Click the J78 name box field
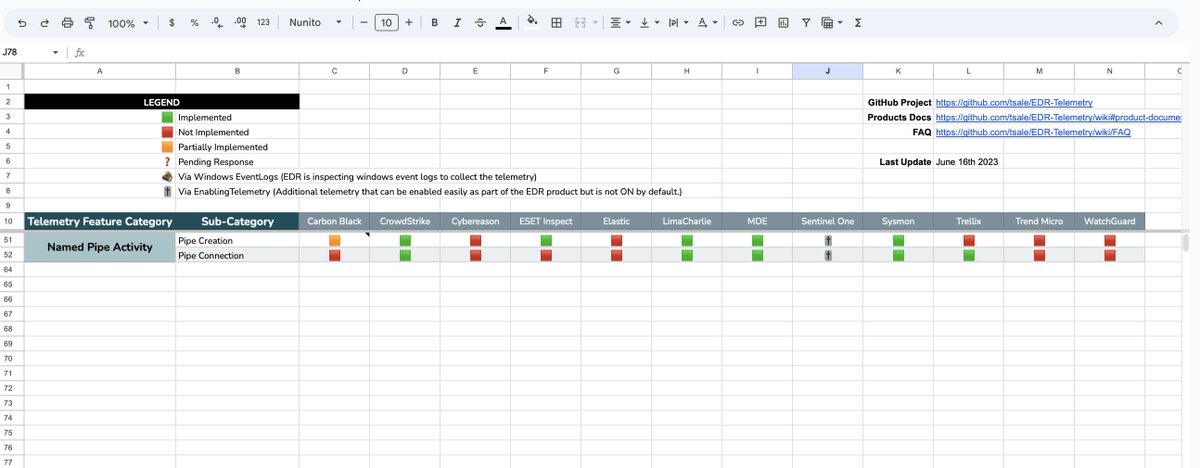The width and height of the screenshot is (1200, 468). (x=25, y=52)
